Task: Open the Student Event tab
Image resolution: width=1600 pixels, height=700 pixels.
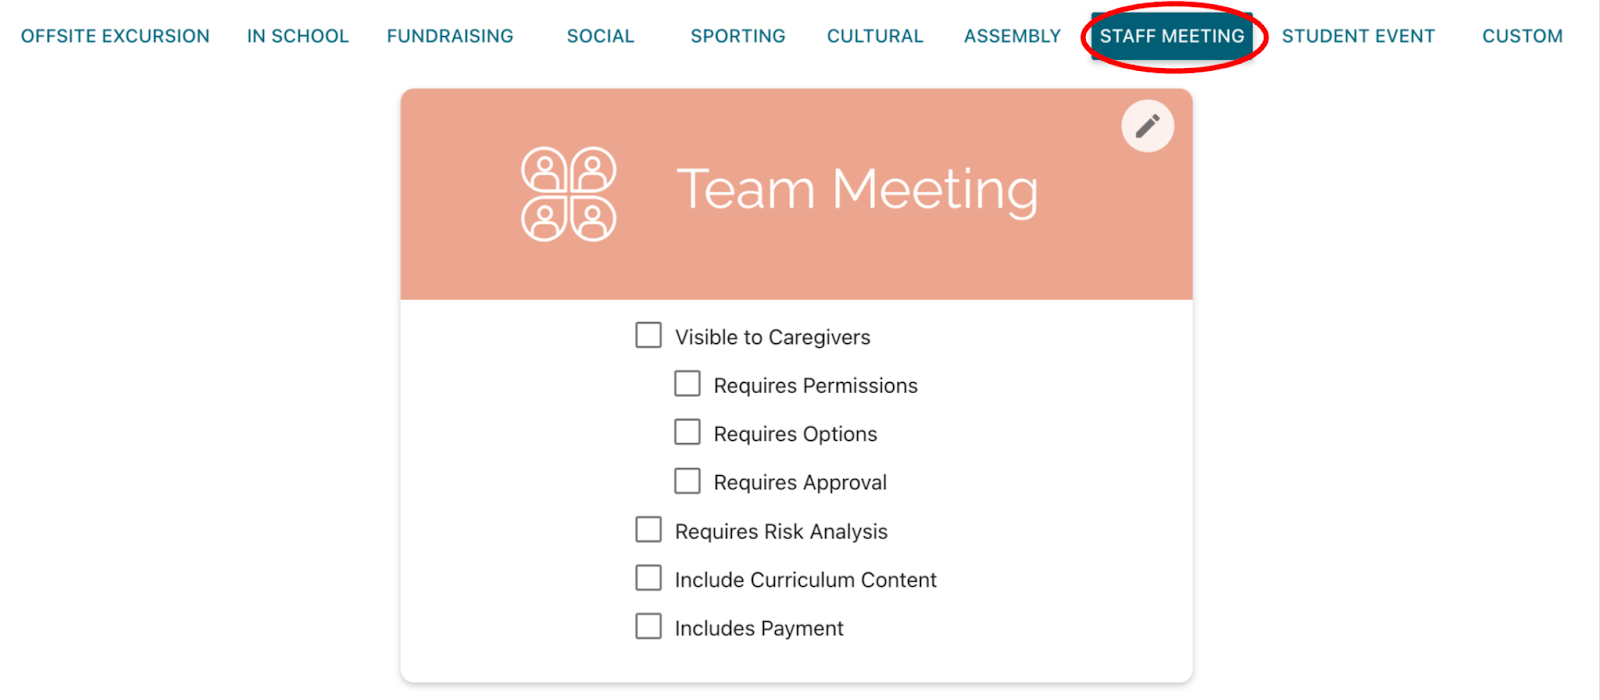Action: click(x=1358, y=36)
